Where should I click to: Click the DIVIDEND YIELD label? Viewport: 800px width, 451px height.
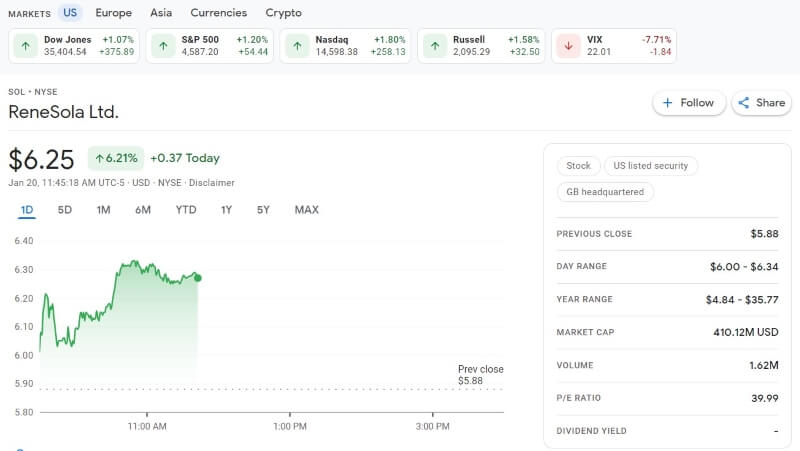tap(591, 431)
